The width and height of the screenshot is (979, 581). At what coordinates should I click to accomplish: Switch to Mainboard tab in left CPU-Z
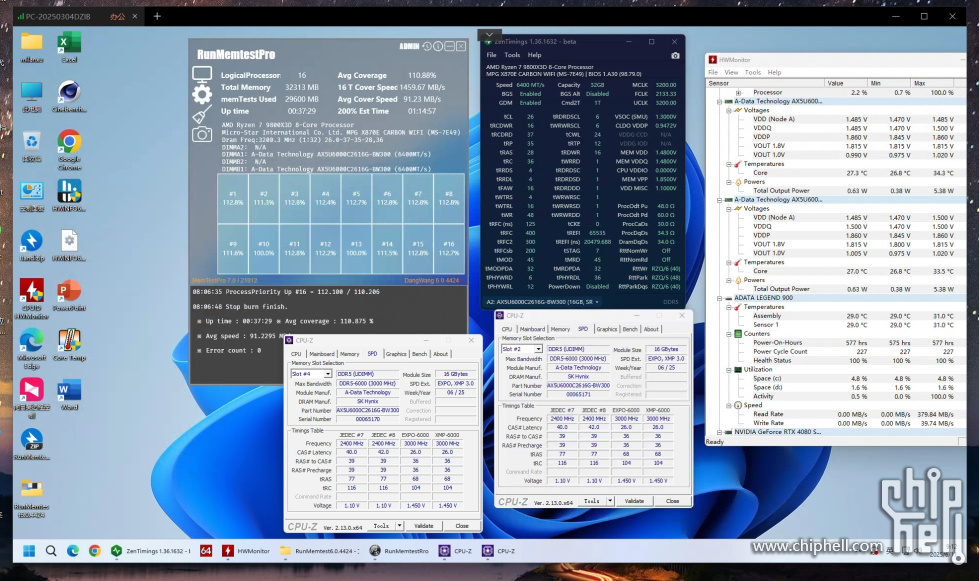click(x=322, y=354)
